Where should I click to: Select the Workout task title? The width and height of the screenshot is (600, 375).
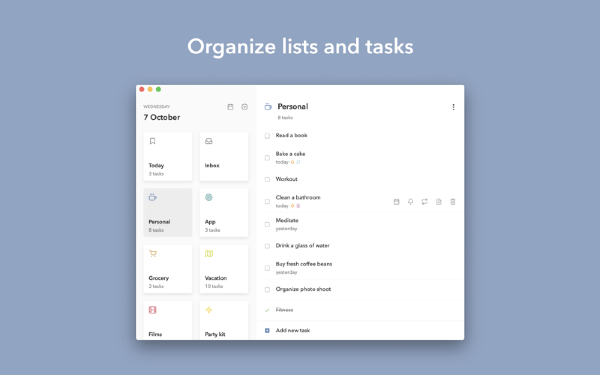point(287,179)
